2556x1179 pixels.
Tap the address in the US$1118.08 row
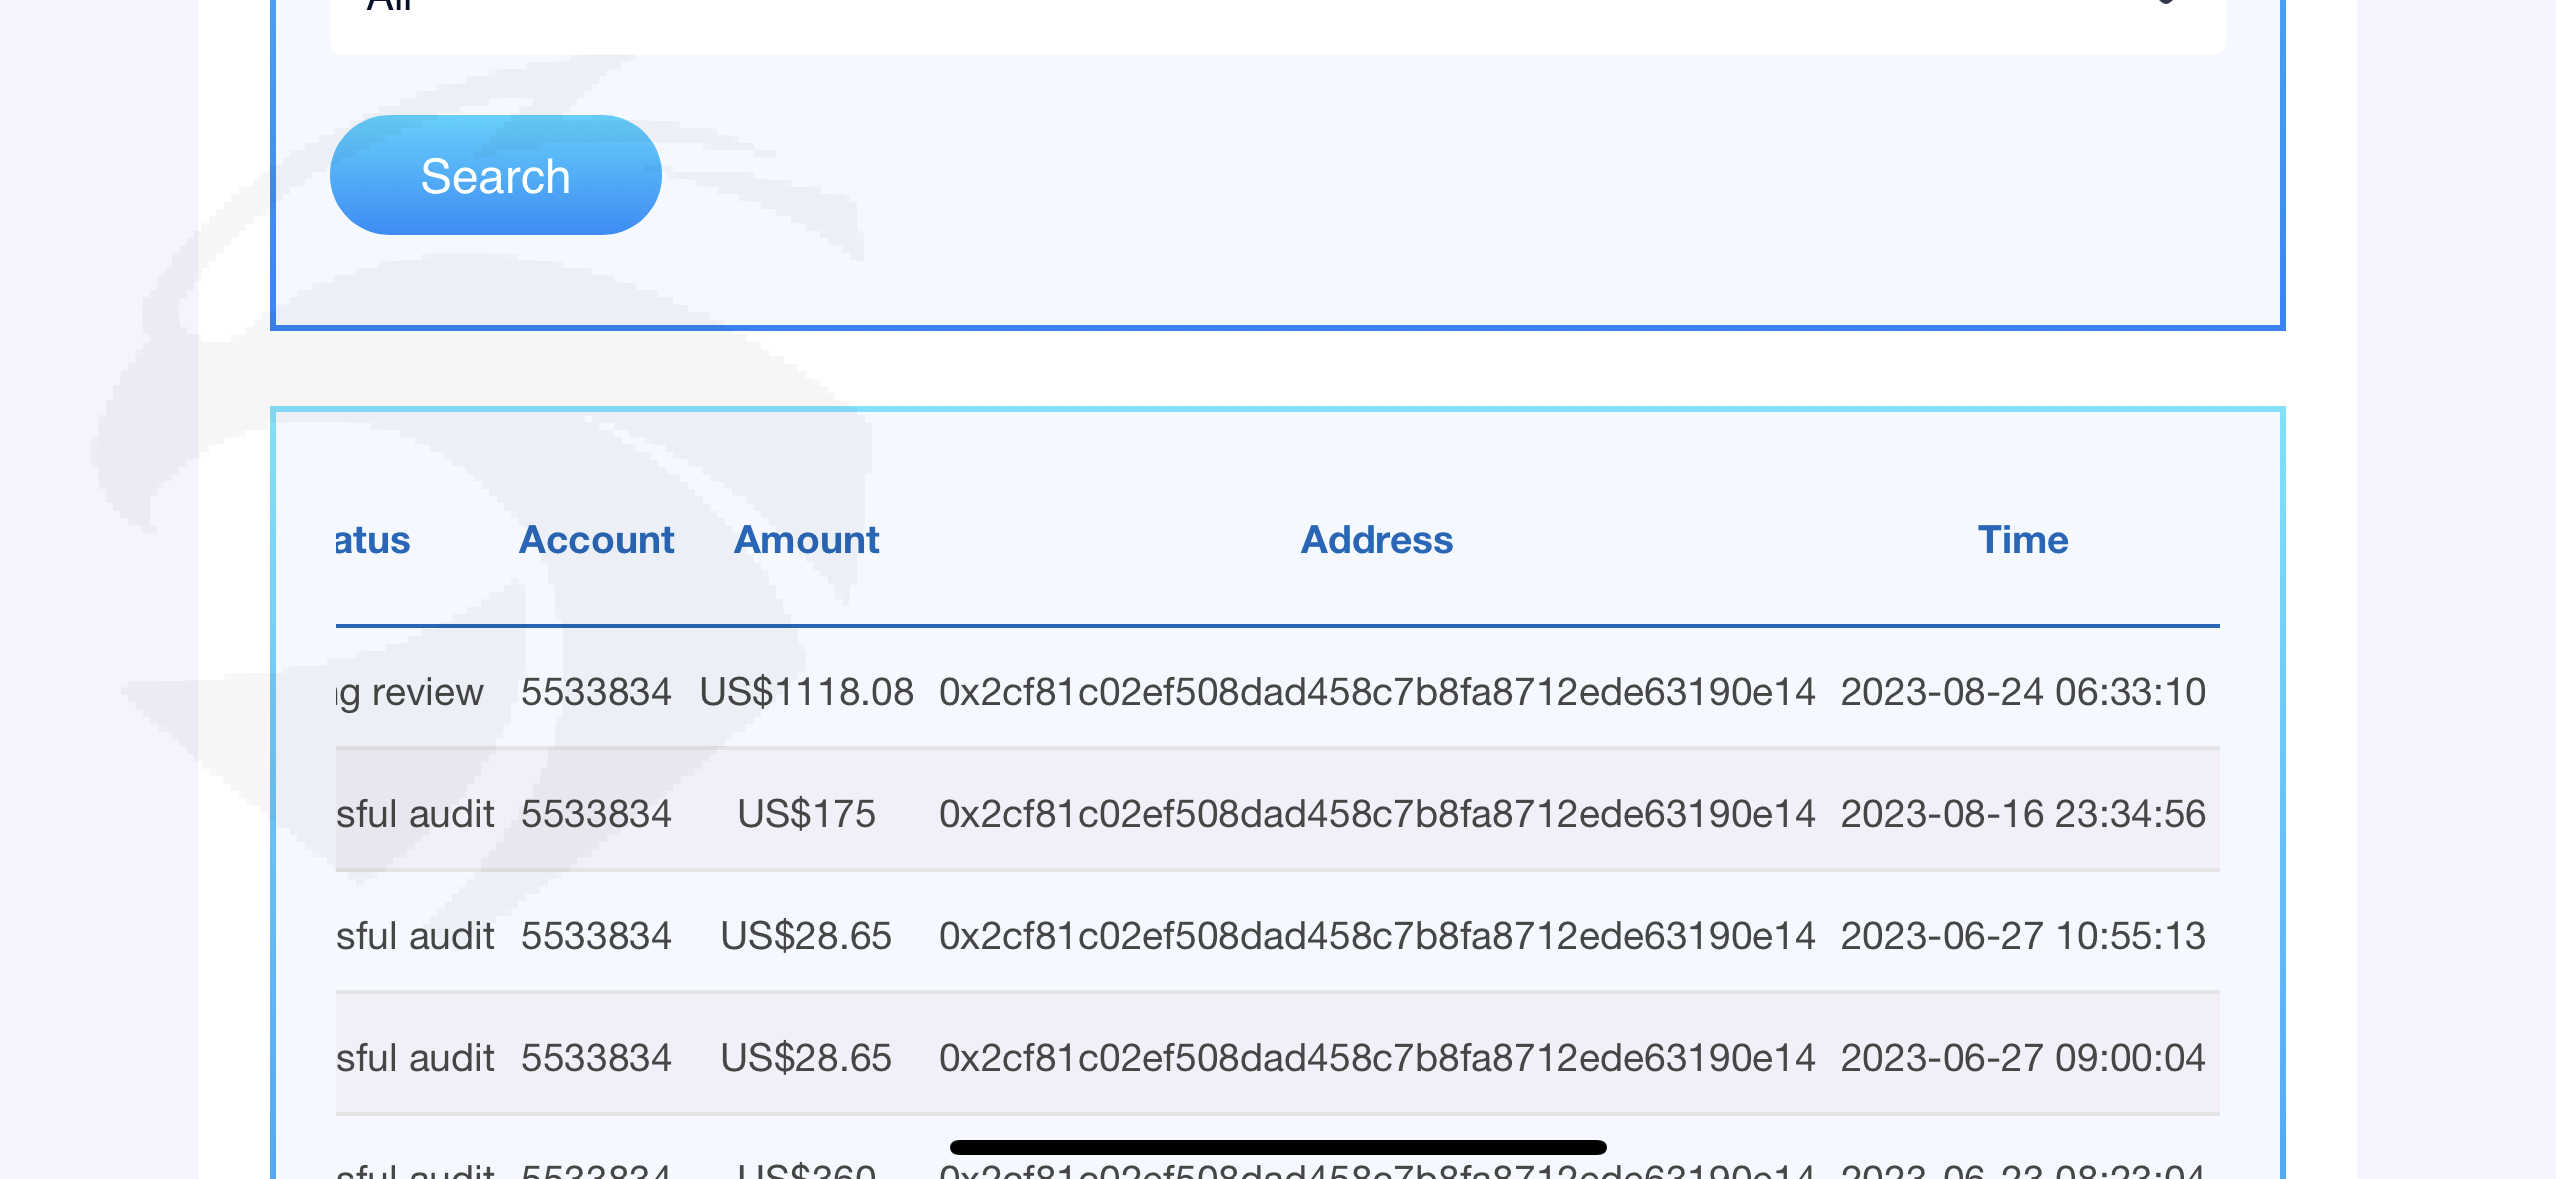pyautogui.click(x=1376, y=692)
